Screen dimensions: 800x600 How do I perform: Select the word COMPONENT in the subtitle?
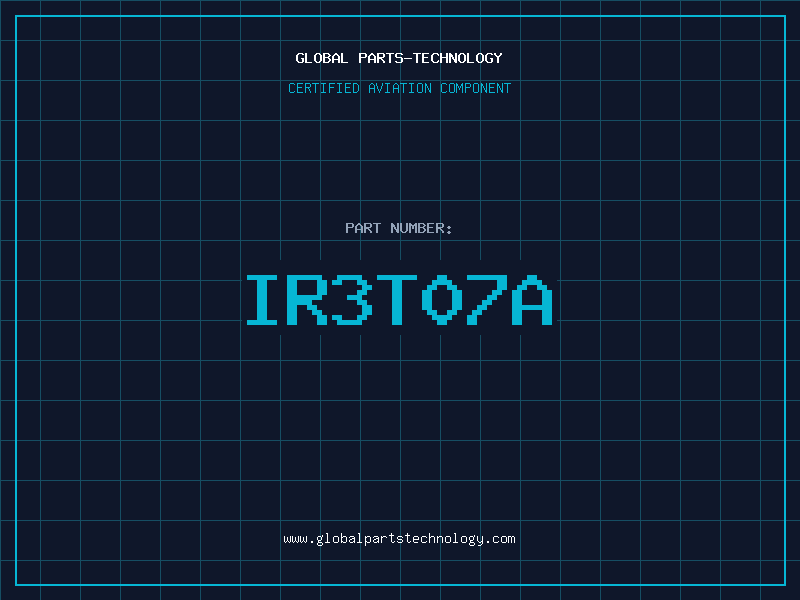pyautogui.click(x=475, y=88)
